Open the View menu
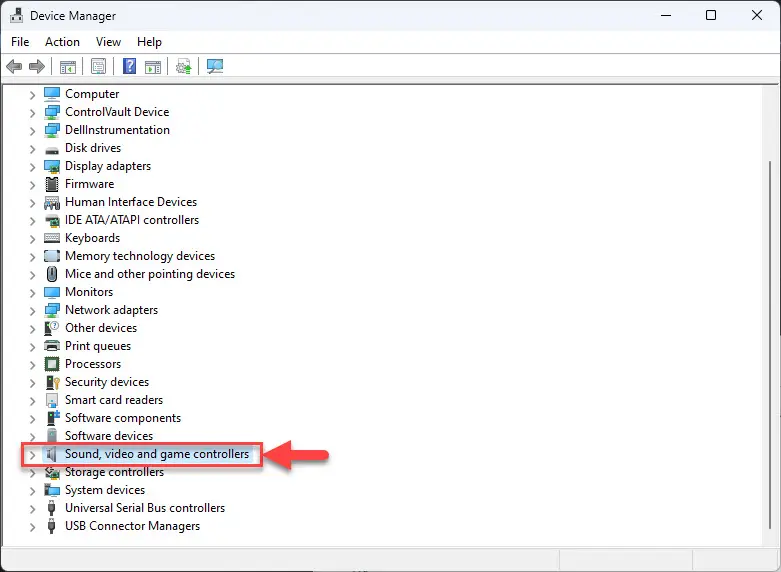This screenshot has height=572, width=781. point(108,42)
